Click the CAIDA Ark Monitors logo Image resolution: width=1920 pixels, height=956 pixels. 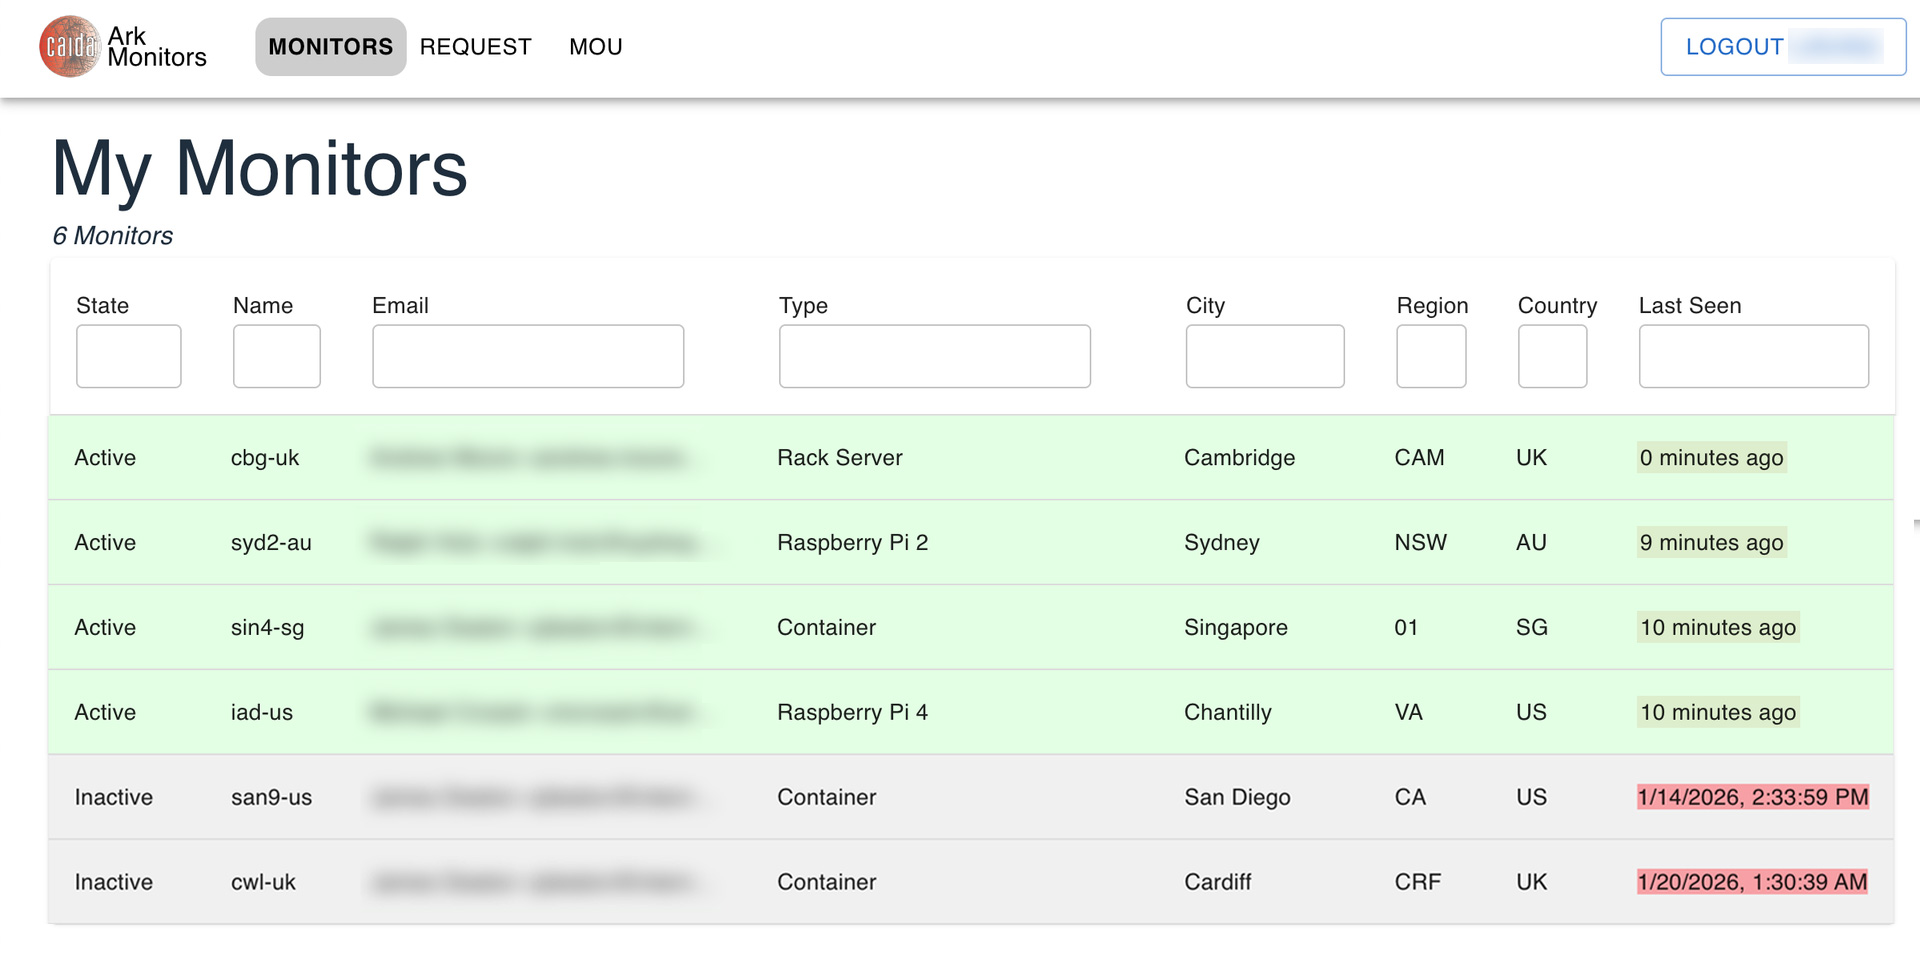coord(123,47)
